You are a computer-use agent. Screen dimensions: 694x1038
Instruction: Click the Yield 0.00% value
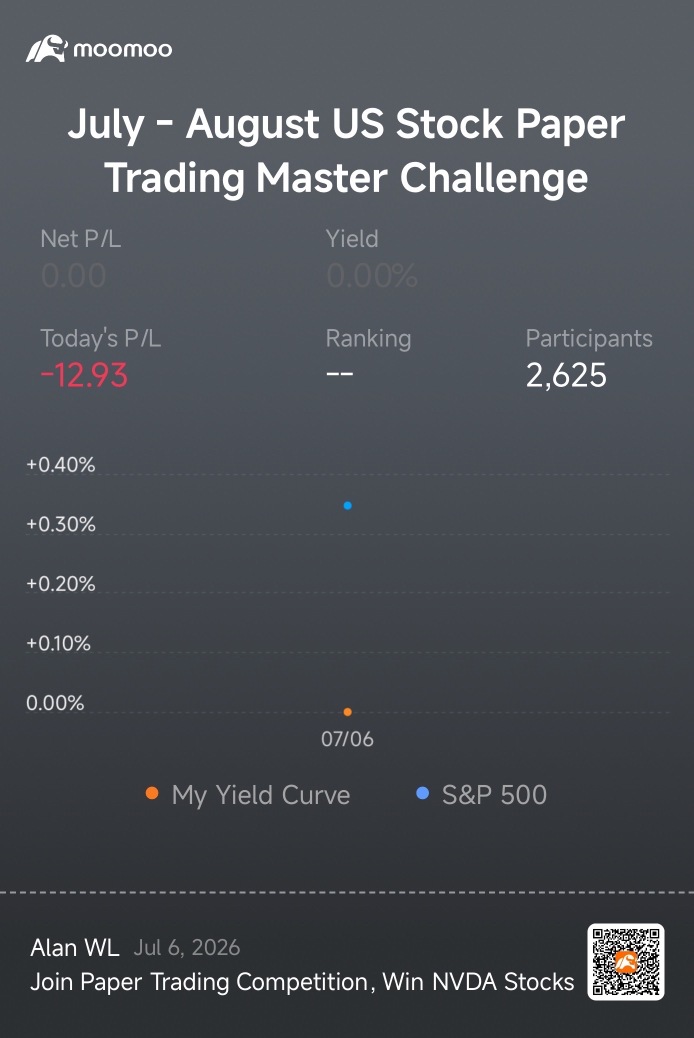tap(372, 275)
